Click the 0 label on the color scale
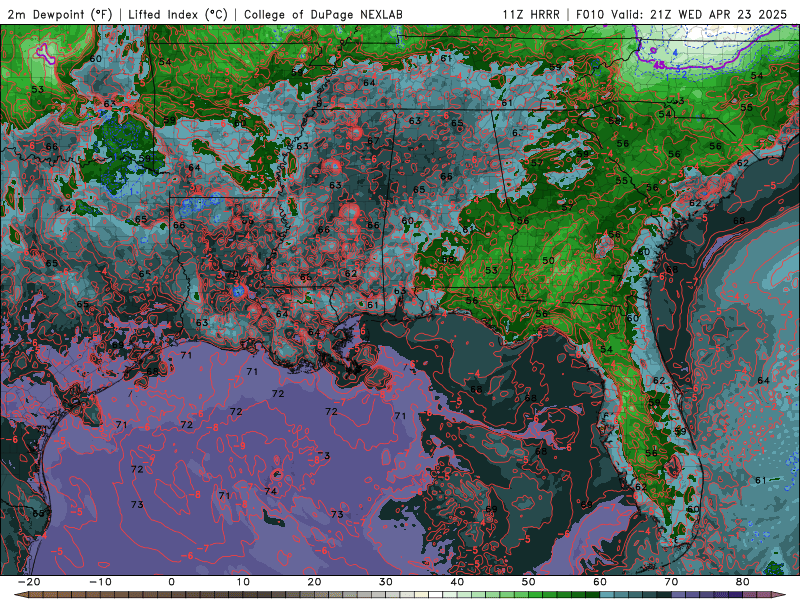The height and width of the screenshot is (600, 800). pyautogui.click(x=171, y=582)
